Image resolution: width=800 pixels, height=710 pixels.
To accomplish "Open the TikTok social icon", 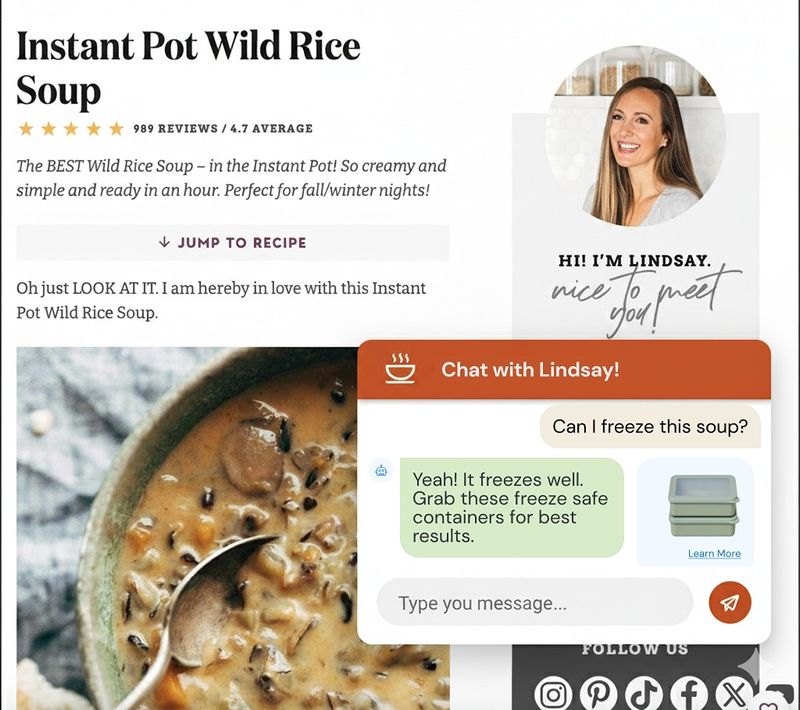I will click(643, 694).
